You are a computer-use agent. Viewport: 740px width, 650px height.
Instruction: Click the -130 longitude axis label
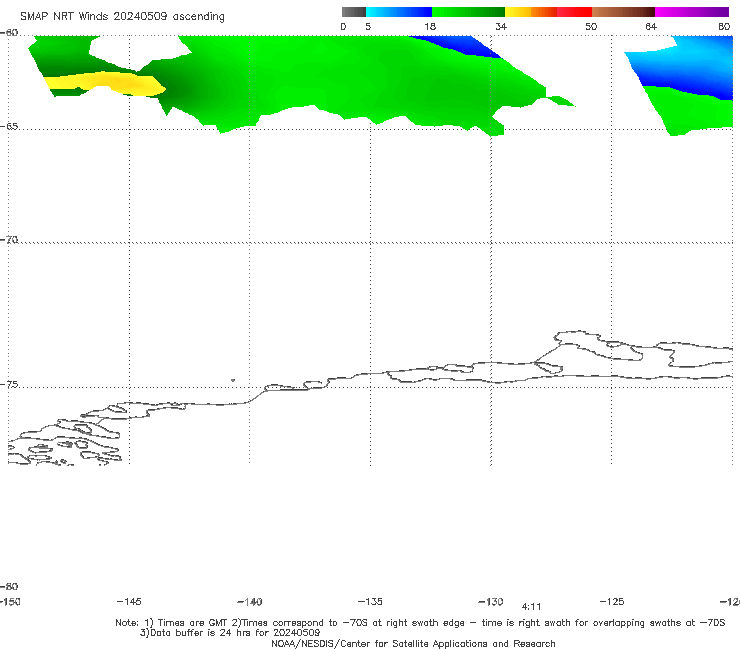(491, 601)
